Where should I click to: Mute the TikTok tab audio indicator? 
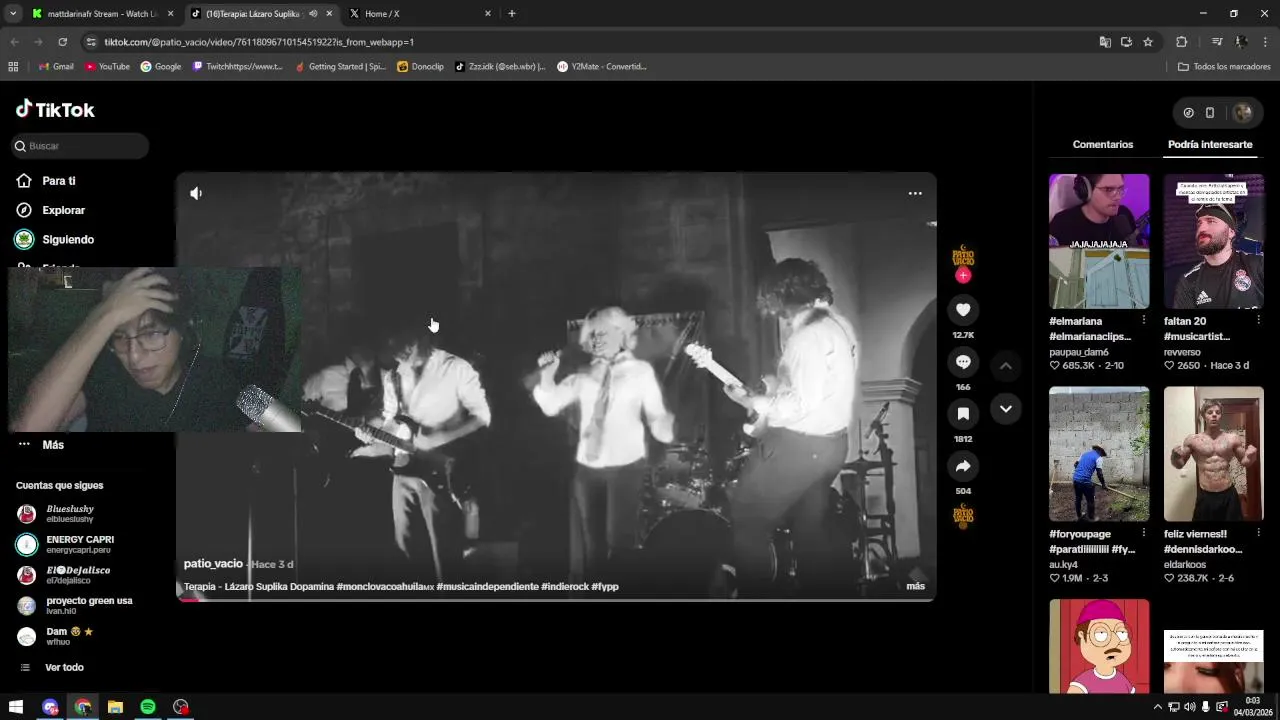(x=313, y=14)
